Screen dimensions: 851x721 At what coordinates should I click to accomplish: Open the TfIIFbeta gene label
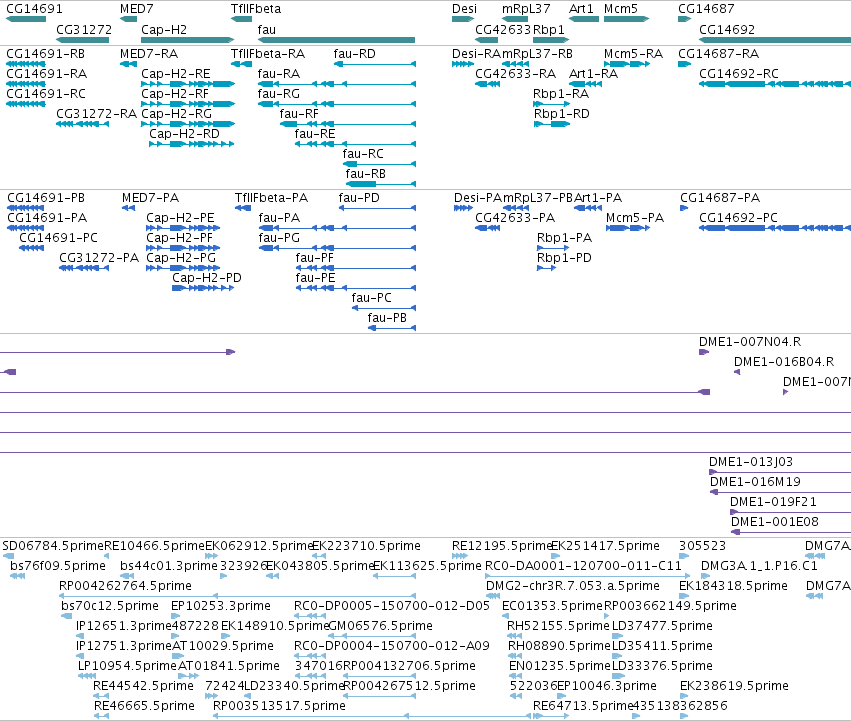pyautogui.click(x=256, y=9)
